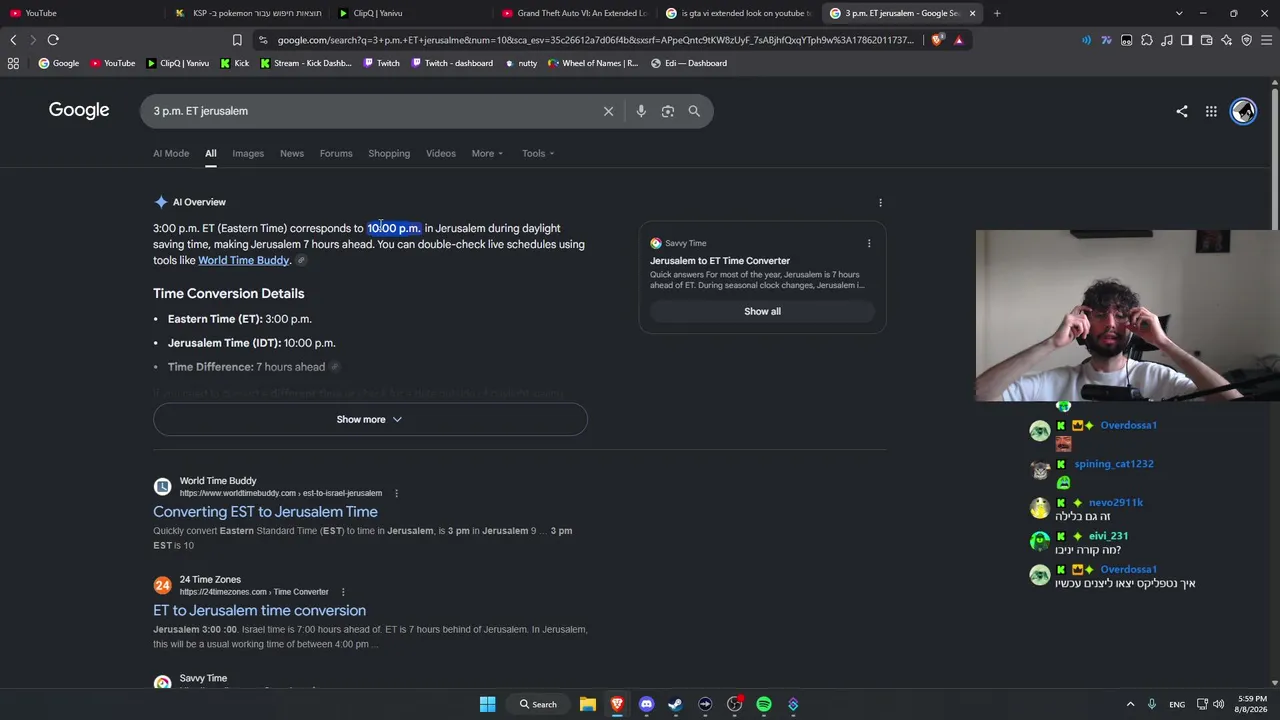The image size is (1280, 720).
Task: Open Jerusalem to ET Time Converter source
Action: click(x=720, y=261)
